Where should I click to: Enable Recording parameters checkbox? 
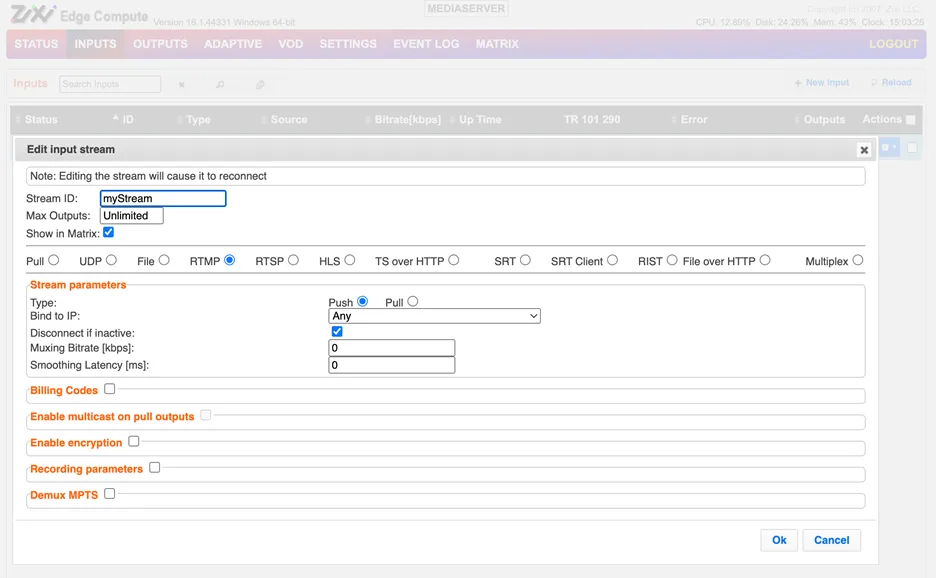155,468
